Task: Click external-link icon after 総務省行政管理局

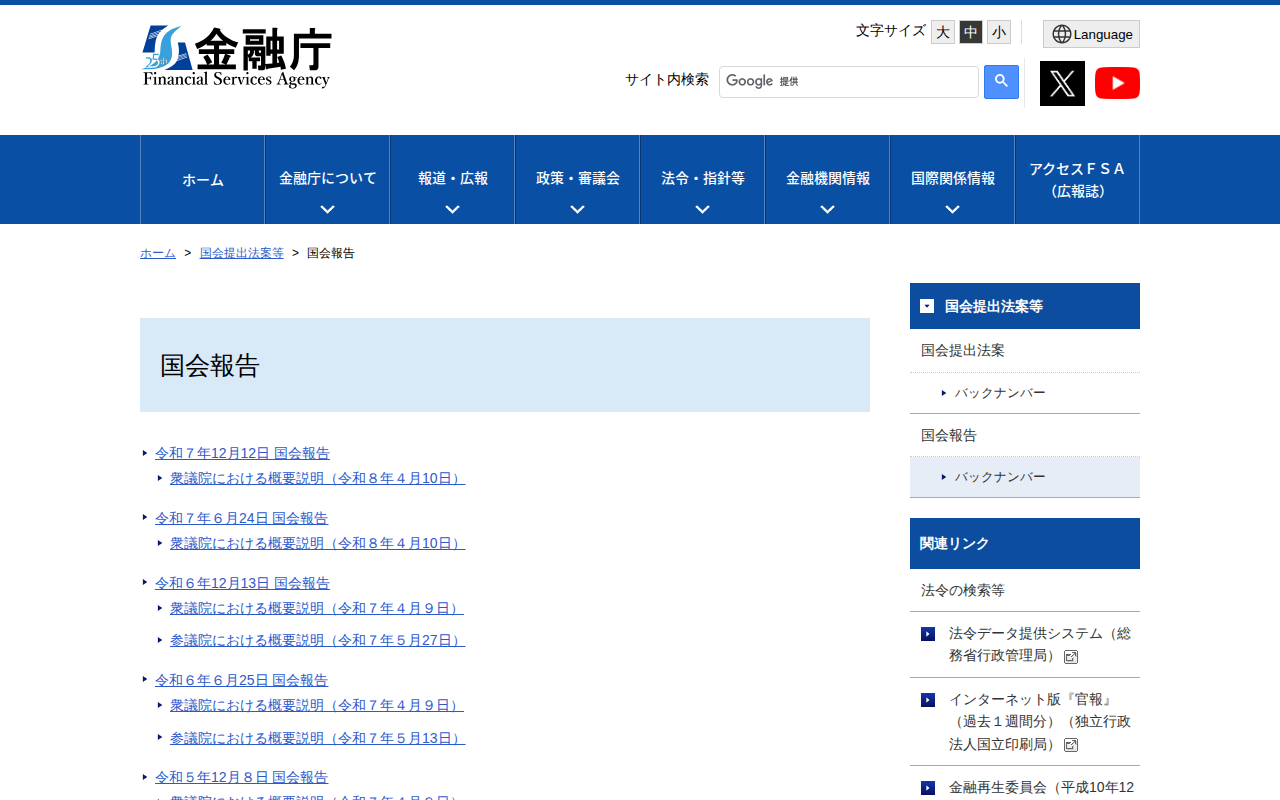Action: 1071,657
